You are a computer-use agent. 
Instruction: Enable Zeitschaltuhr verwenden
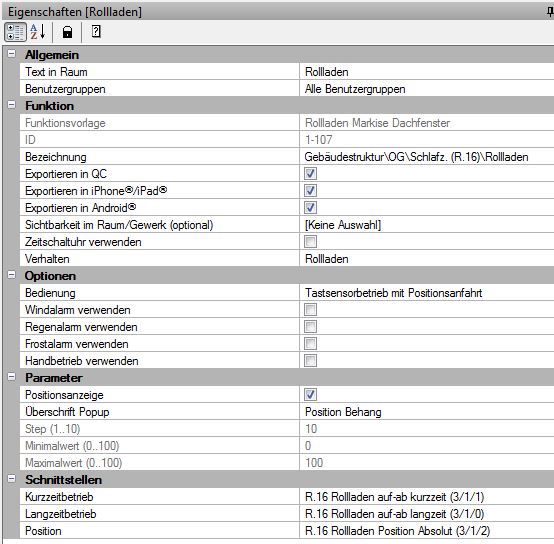(310, 242)
